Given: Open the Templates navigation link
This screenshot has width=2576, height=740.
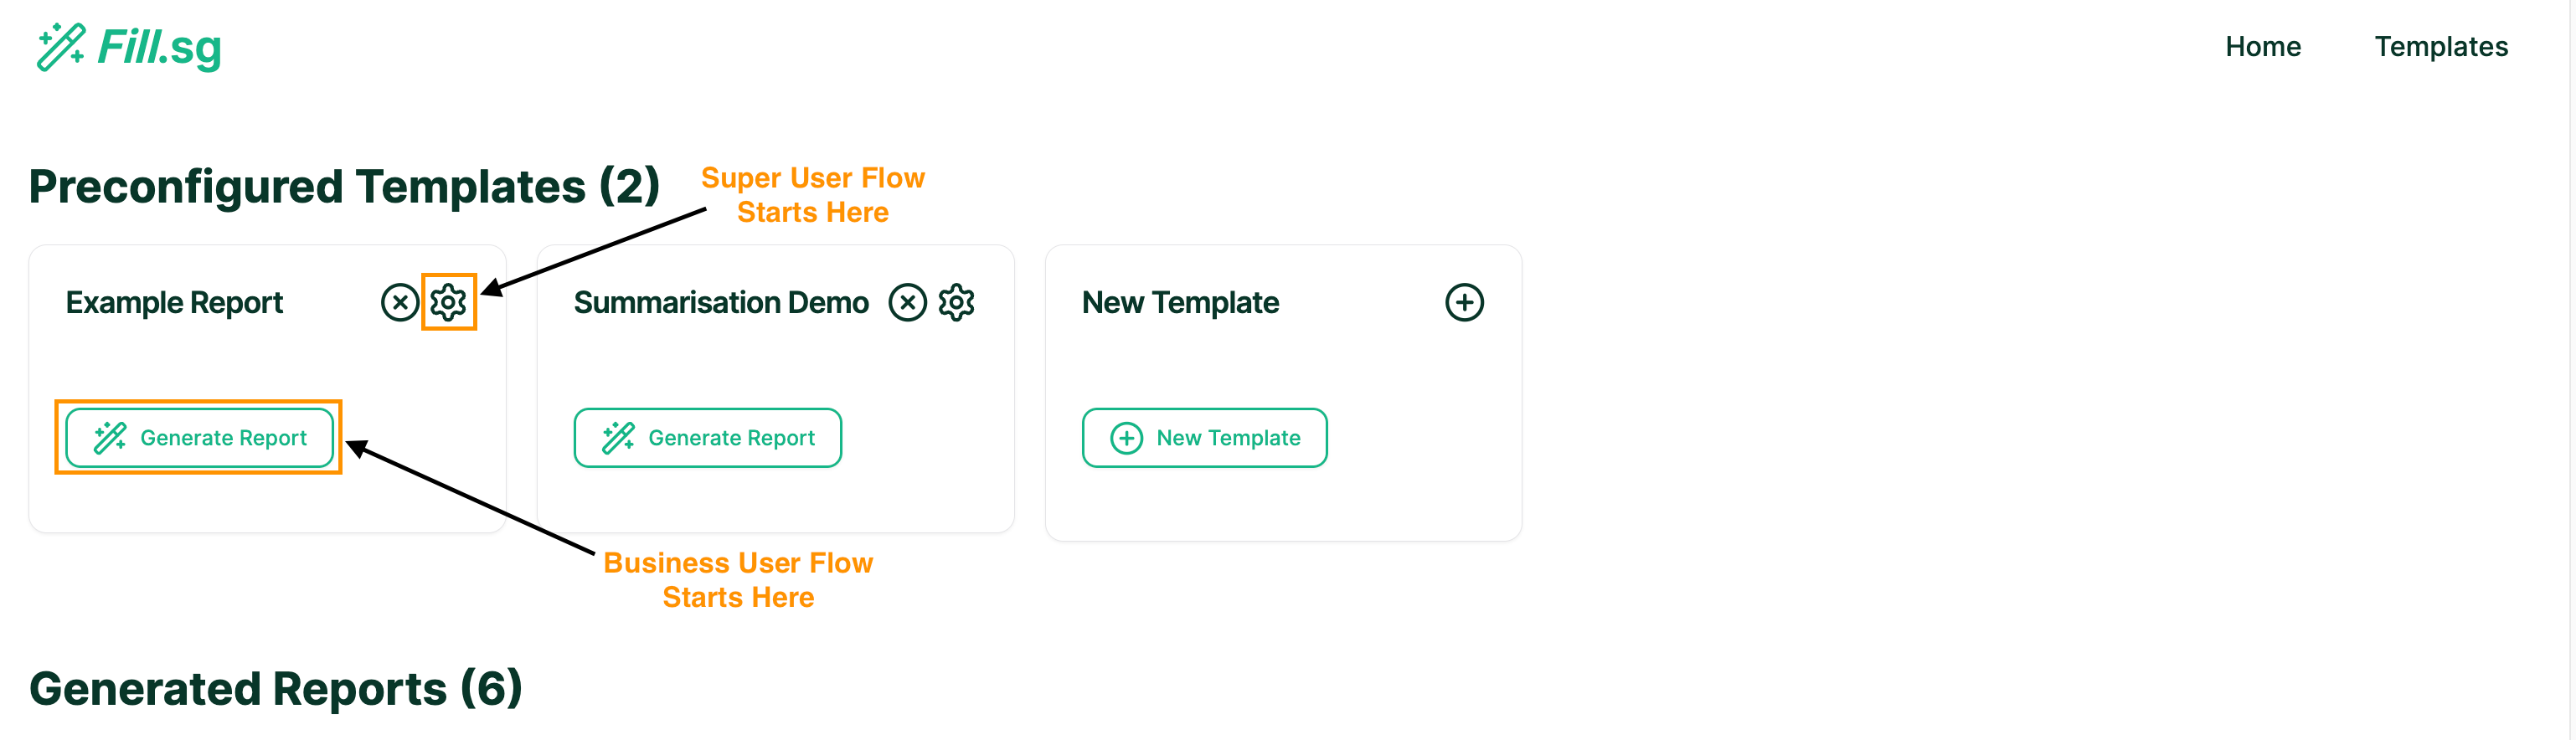Looking at the screenshot, I should tap(2440, 47).
